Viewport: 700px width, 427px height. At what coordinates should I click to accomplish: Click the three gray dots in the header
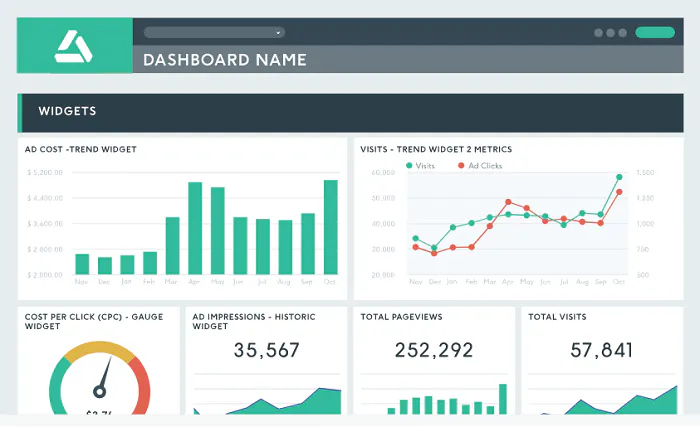point(611,32)
